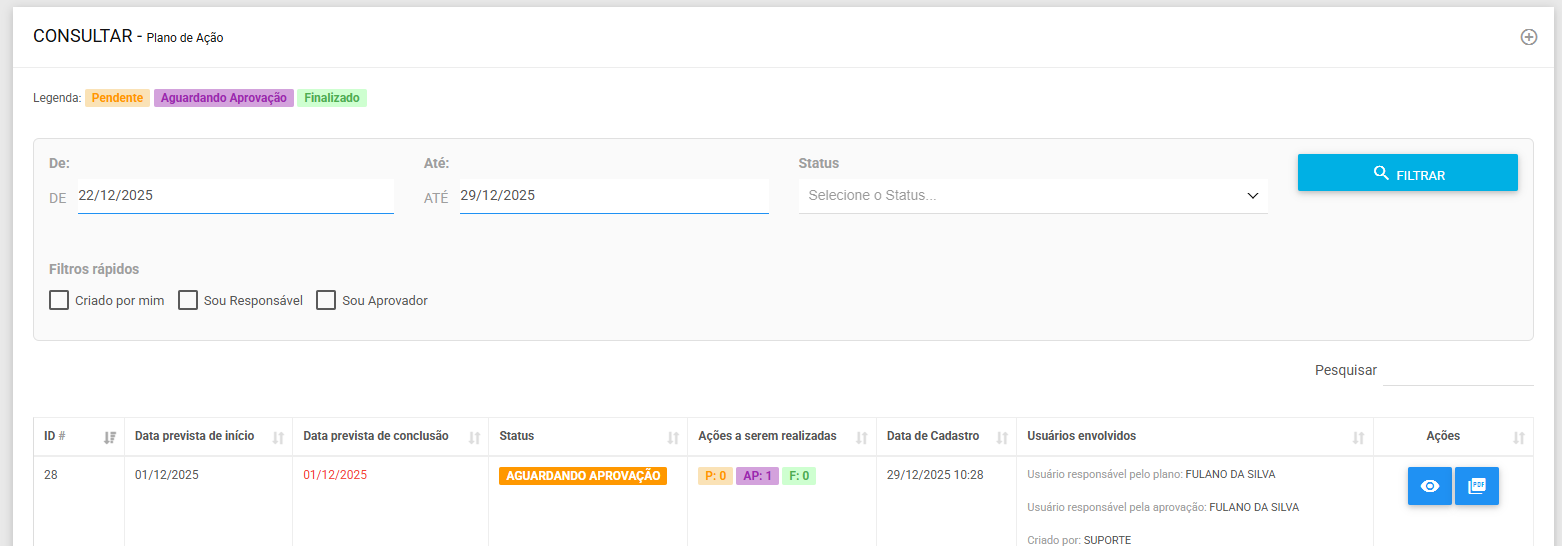
Task: Click the magnifier icon on Filtrar button
Action: point(1381,173)
